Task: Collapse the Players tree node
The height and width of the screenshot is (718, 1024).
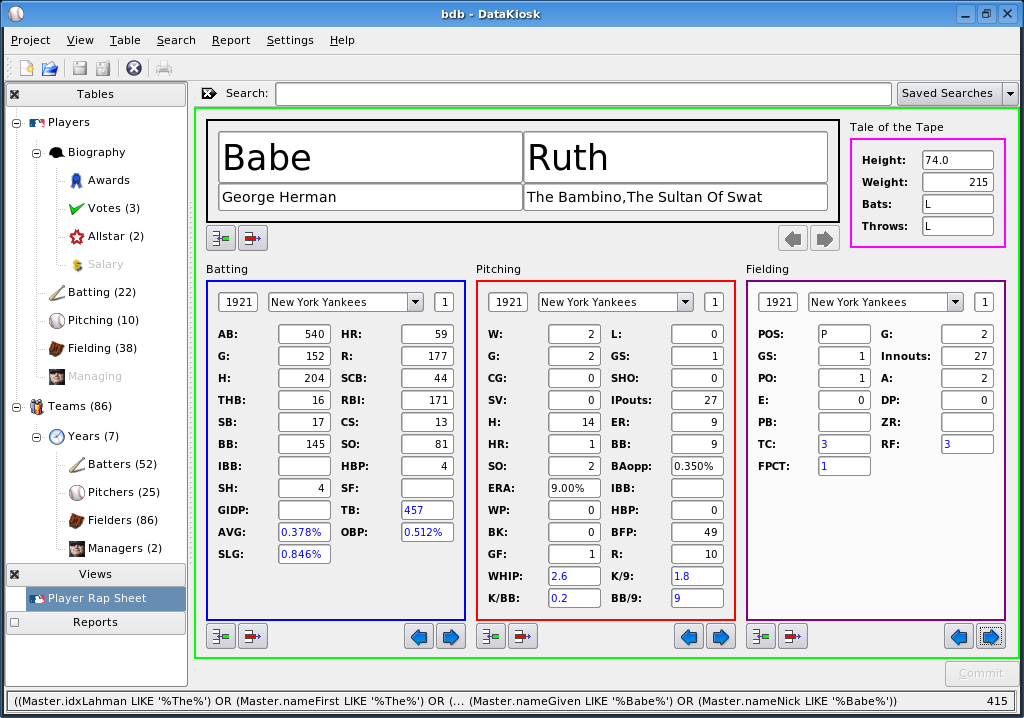Action: 16,123
